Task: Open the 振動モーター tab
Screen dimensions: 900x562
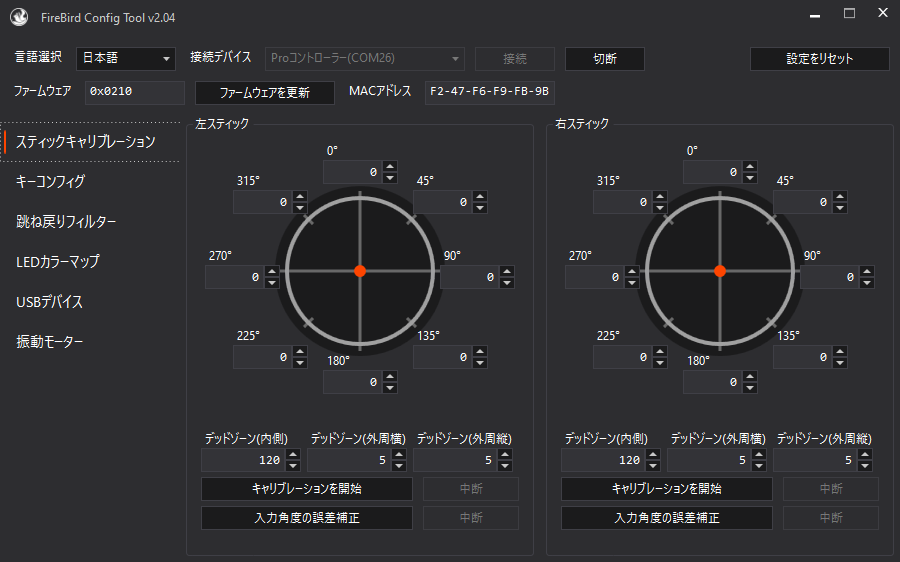Action: point(91,342)
